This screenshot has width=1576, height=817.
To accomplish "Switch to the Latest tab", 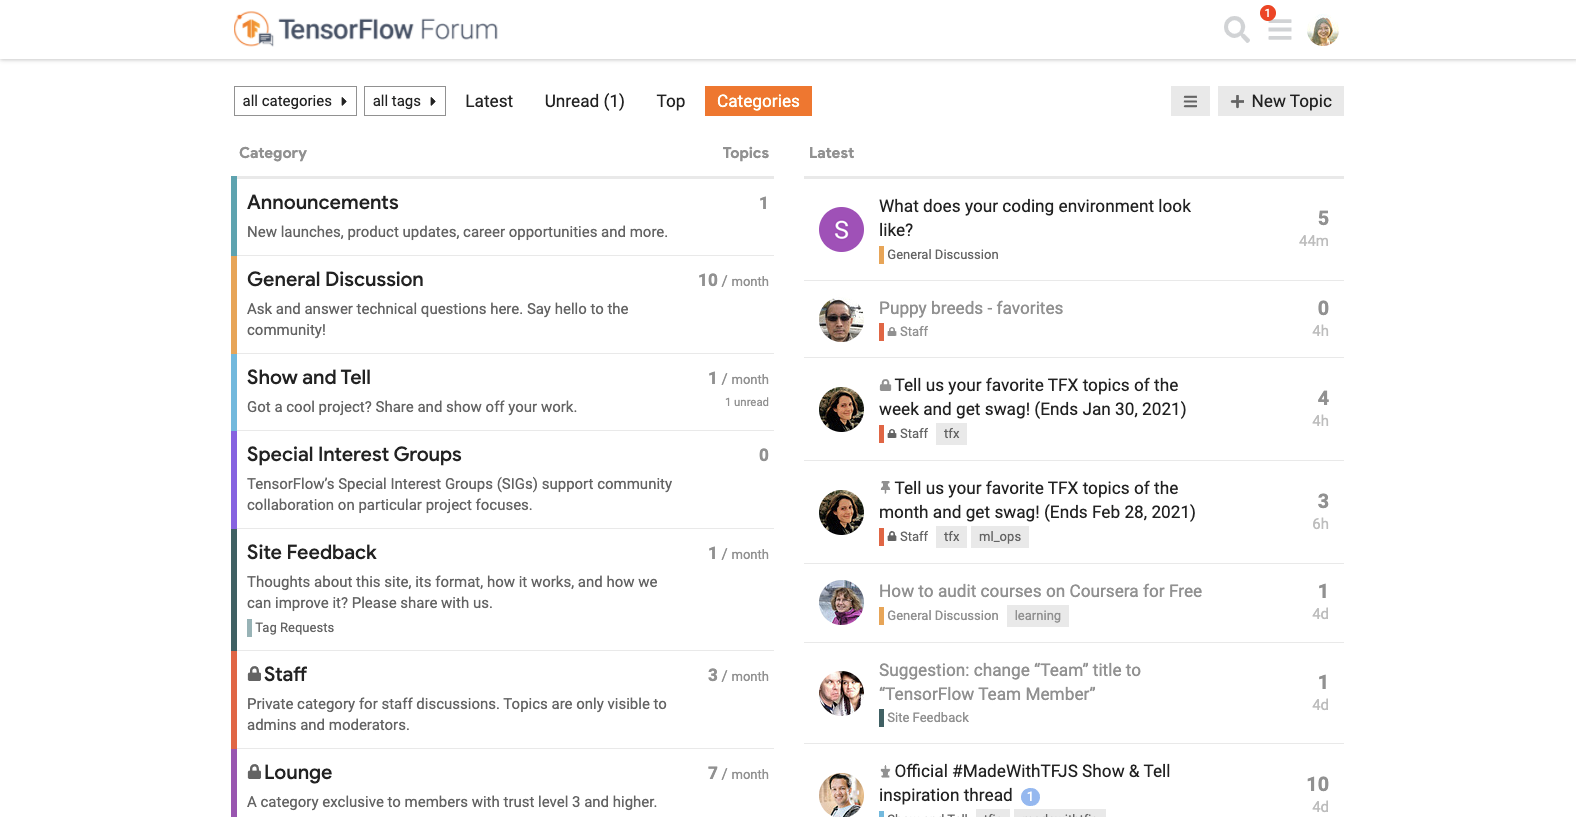I will 489,101.
